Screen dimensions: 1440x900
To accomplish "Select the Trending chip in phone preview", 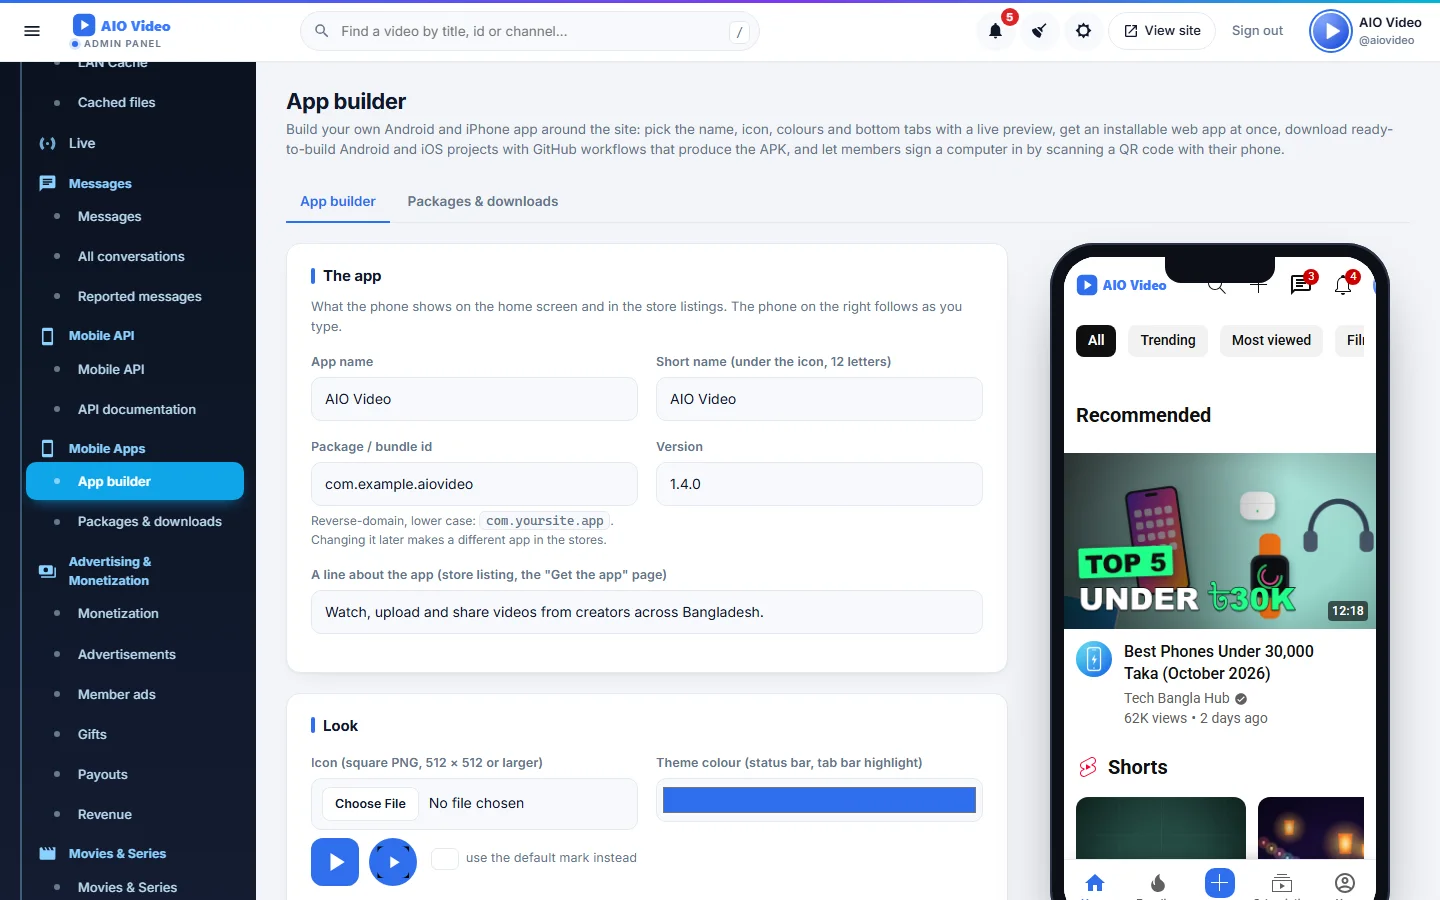I will [1168, 341].
